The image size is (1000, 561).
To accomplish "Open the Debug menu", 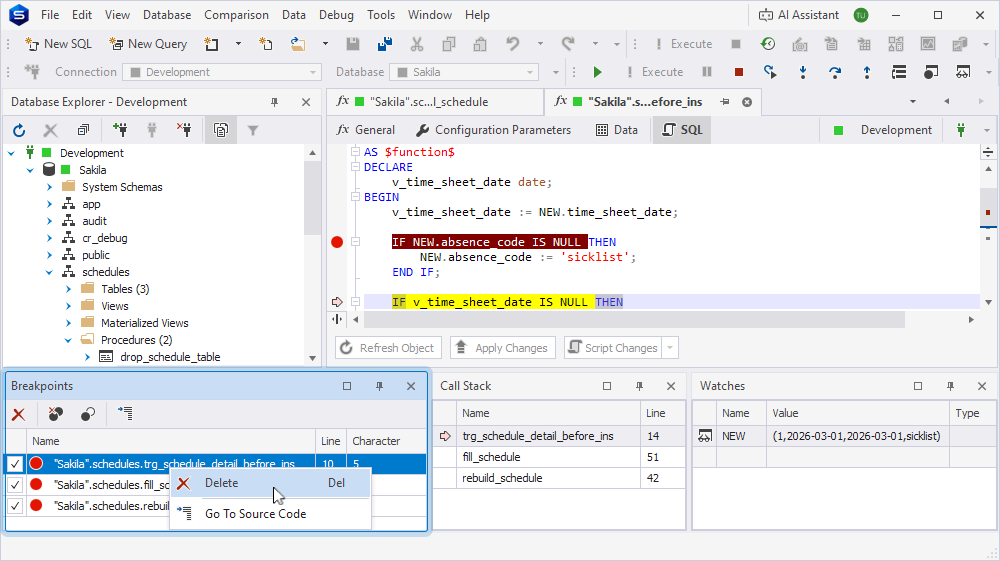I will coord(336,15).
